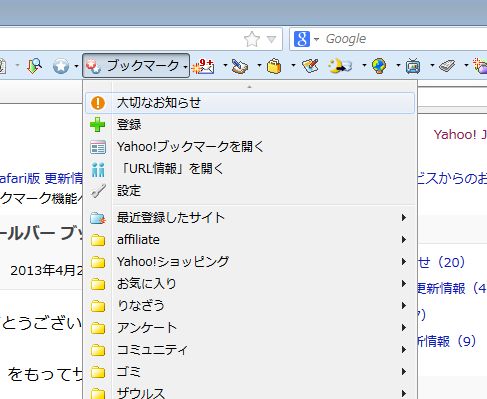The width and height of the screenshot is (487, 399).
Task: Click the TV toolbar icon
Action: (x=413, y=66)
